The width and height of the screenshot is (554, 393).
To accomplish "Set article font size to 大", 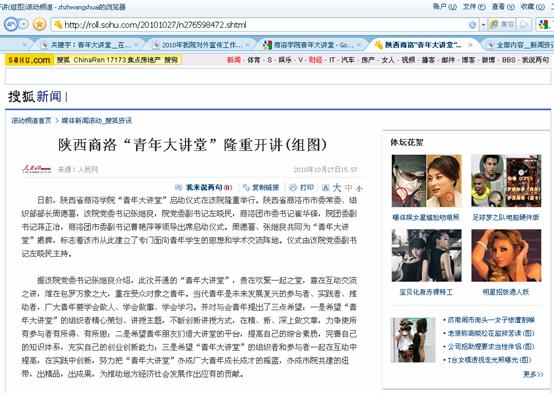I will 337,188.
